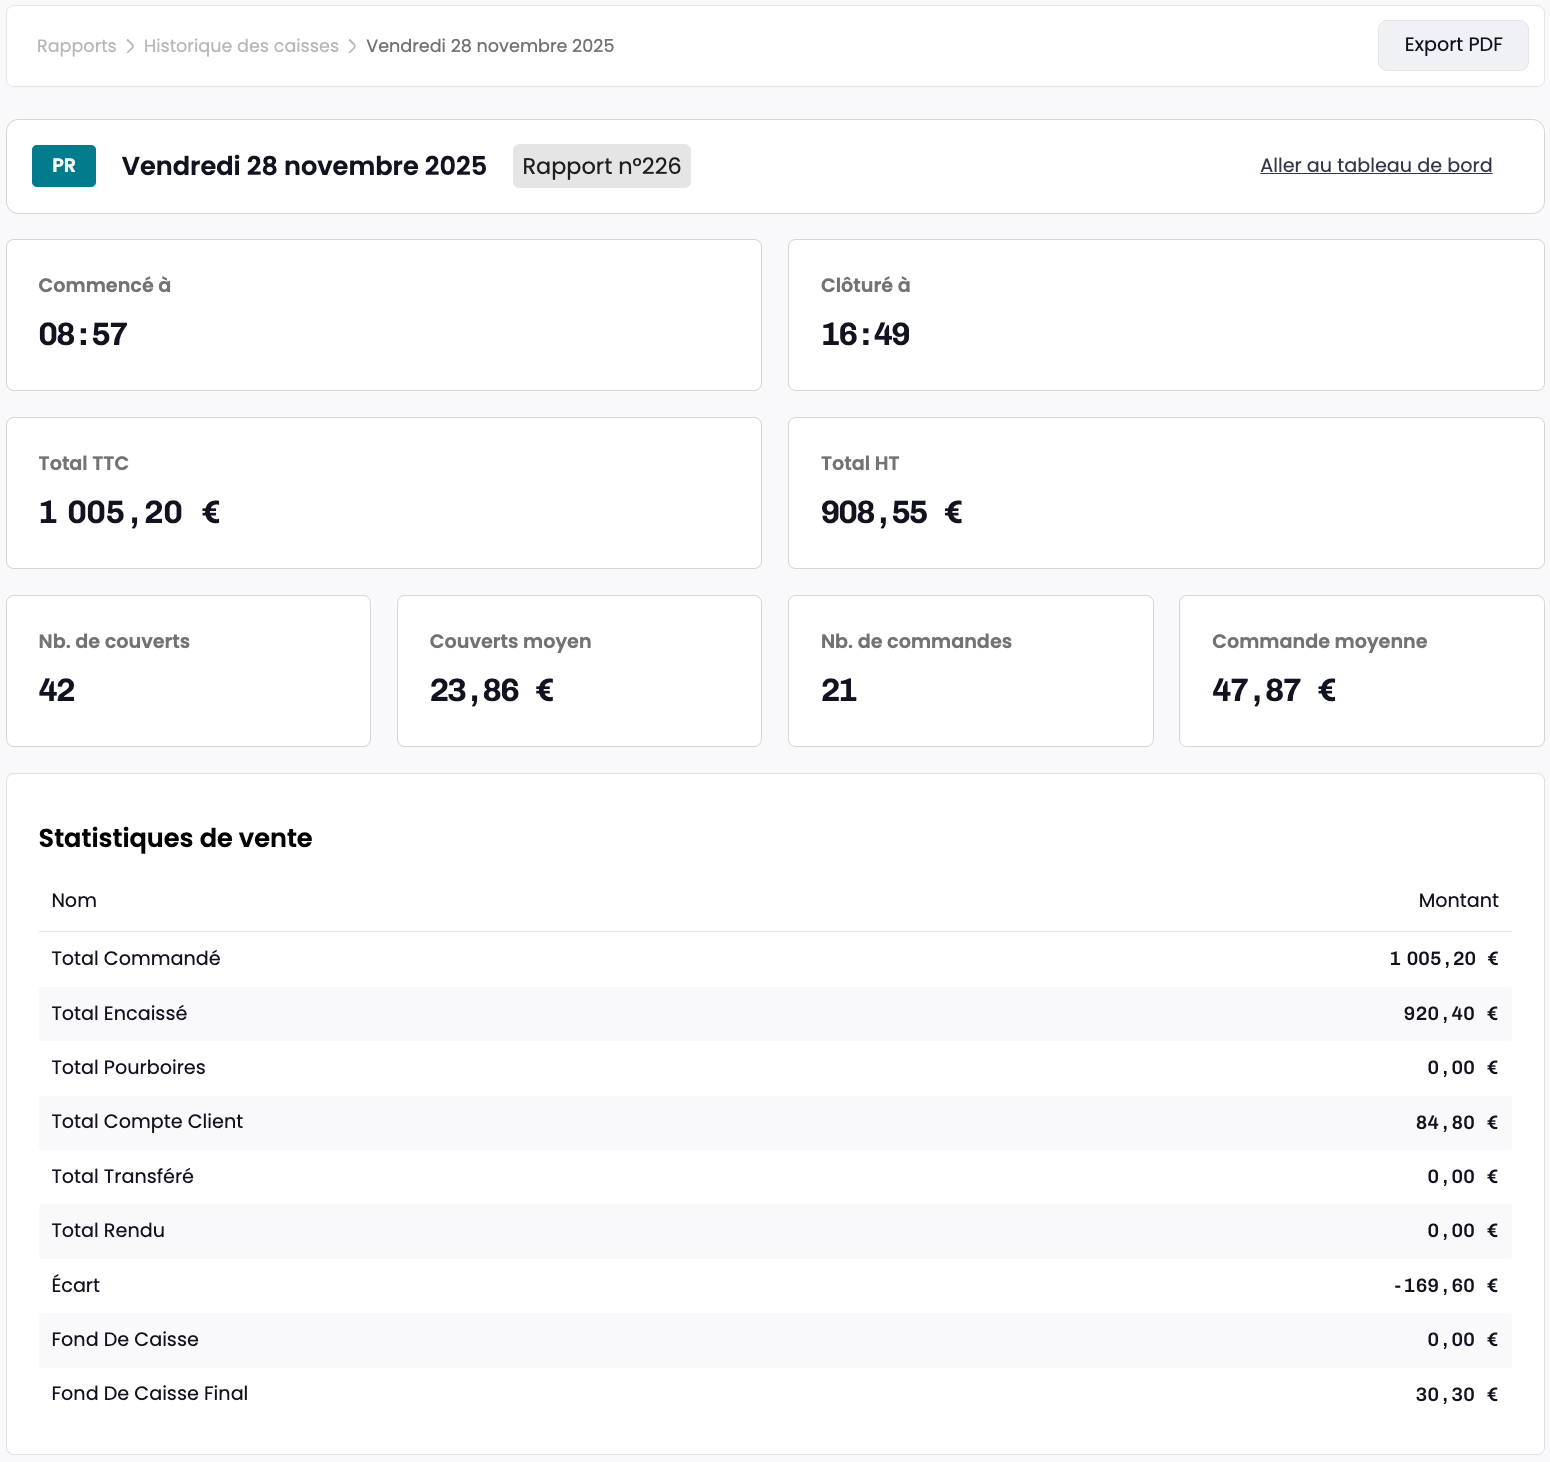Select the Nb. de couverts card

pyautogui.click(x=188, y=671)
